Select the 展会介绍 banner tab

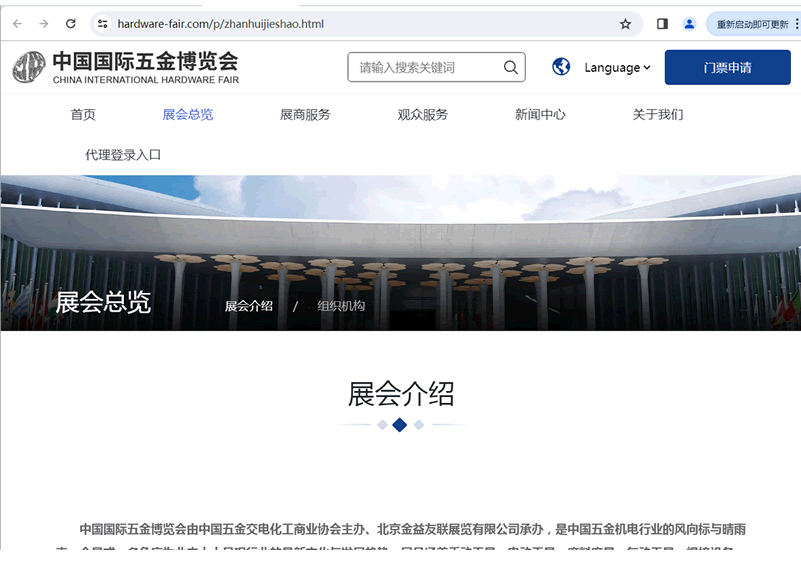coord(249,306)
